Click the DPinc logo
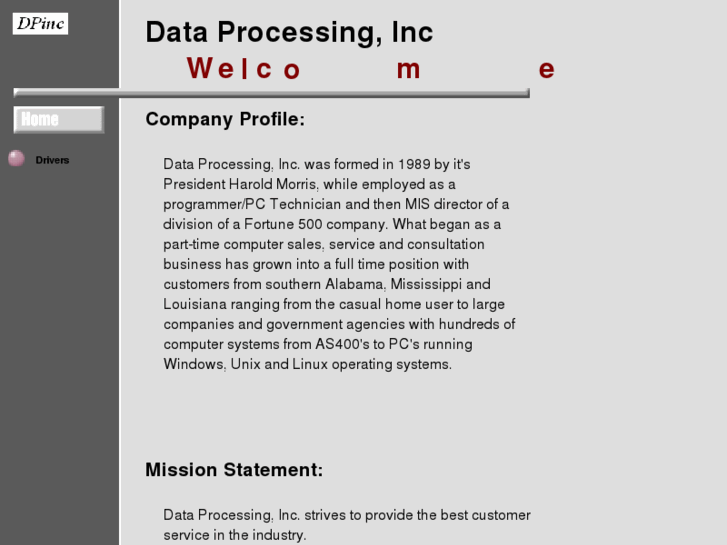 [40, 23]
